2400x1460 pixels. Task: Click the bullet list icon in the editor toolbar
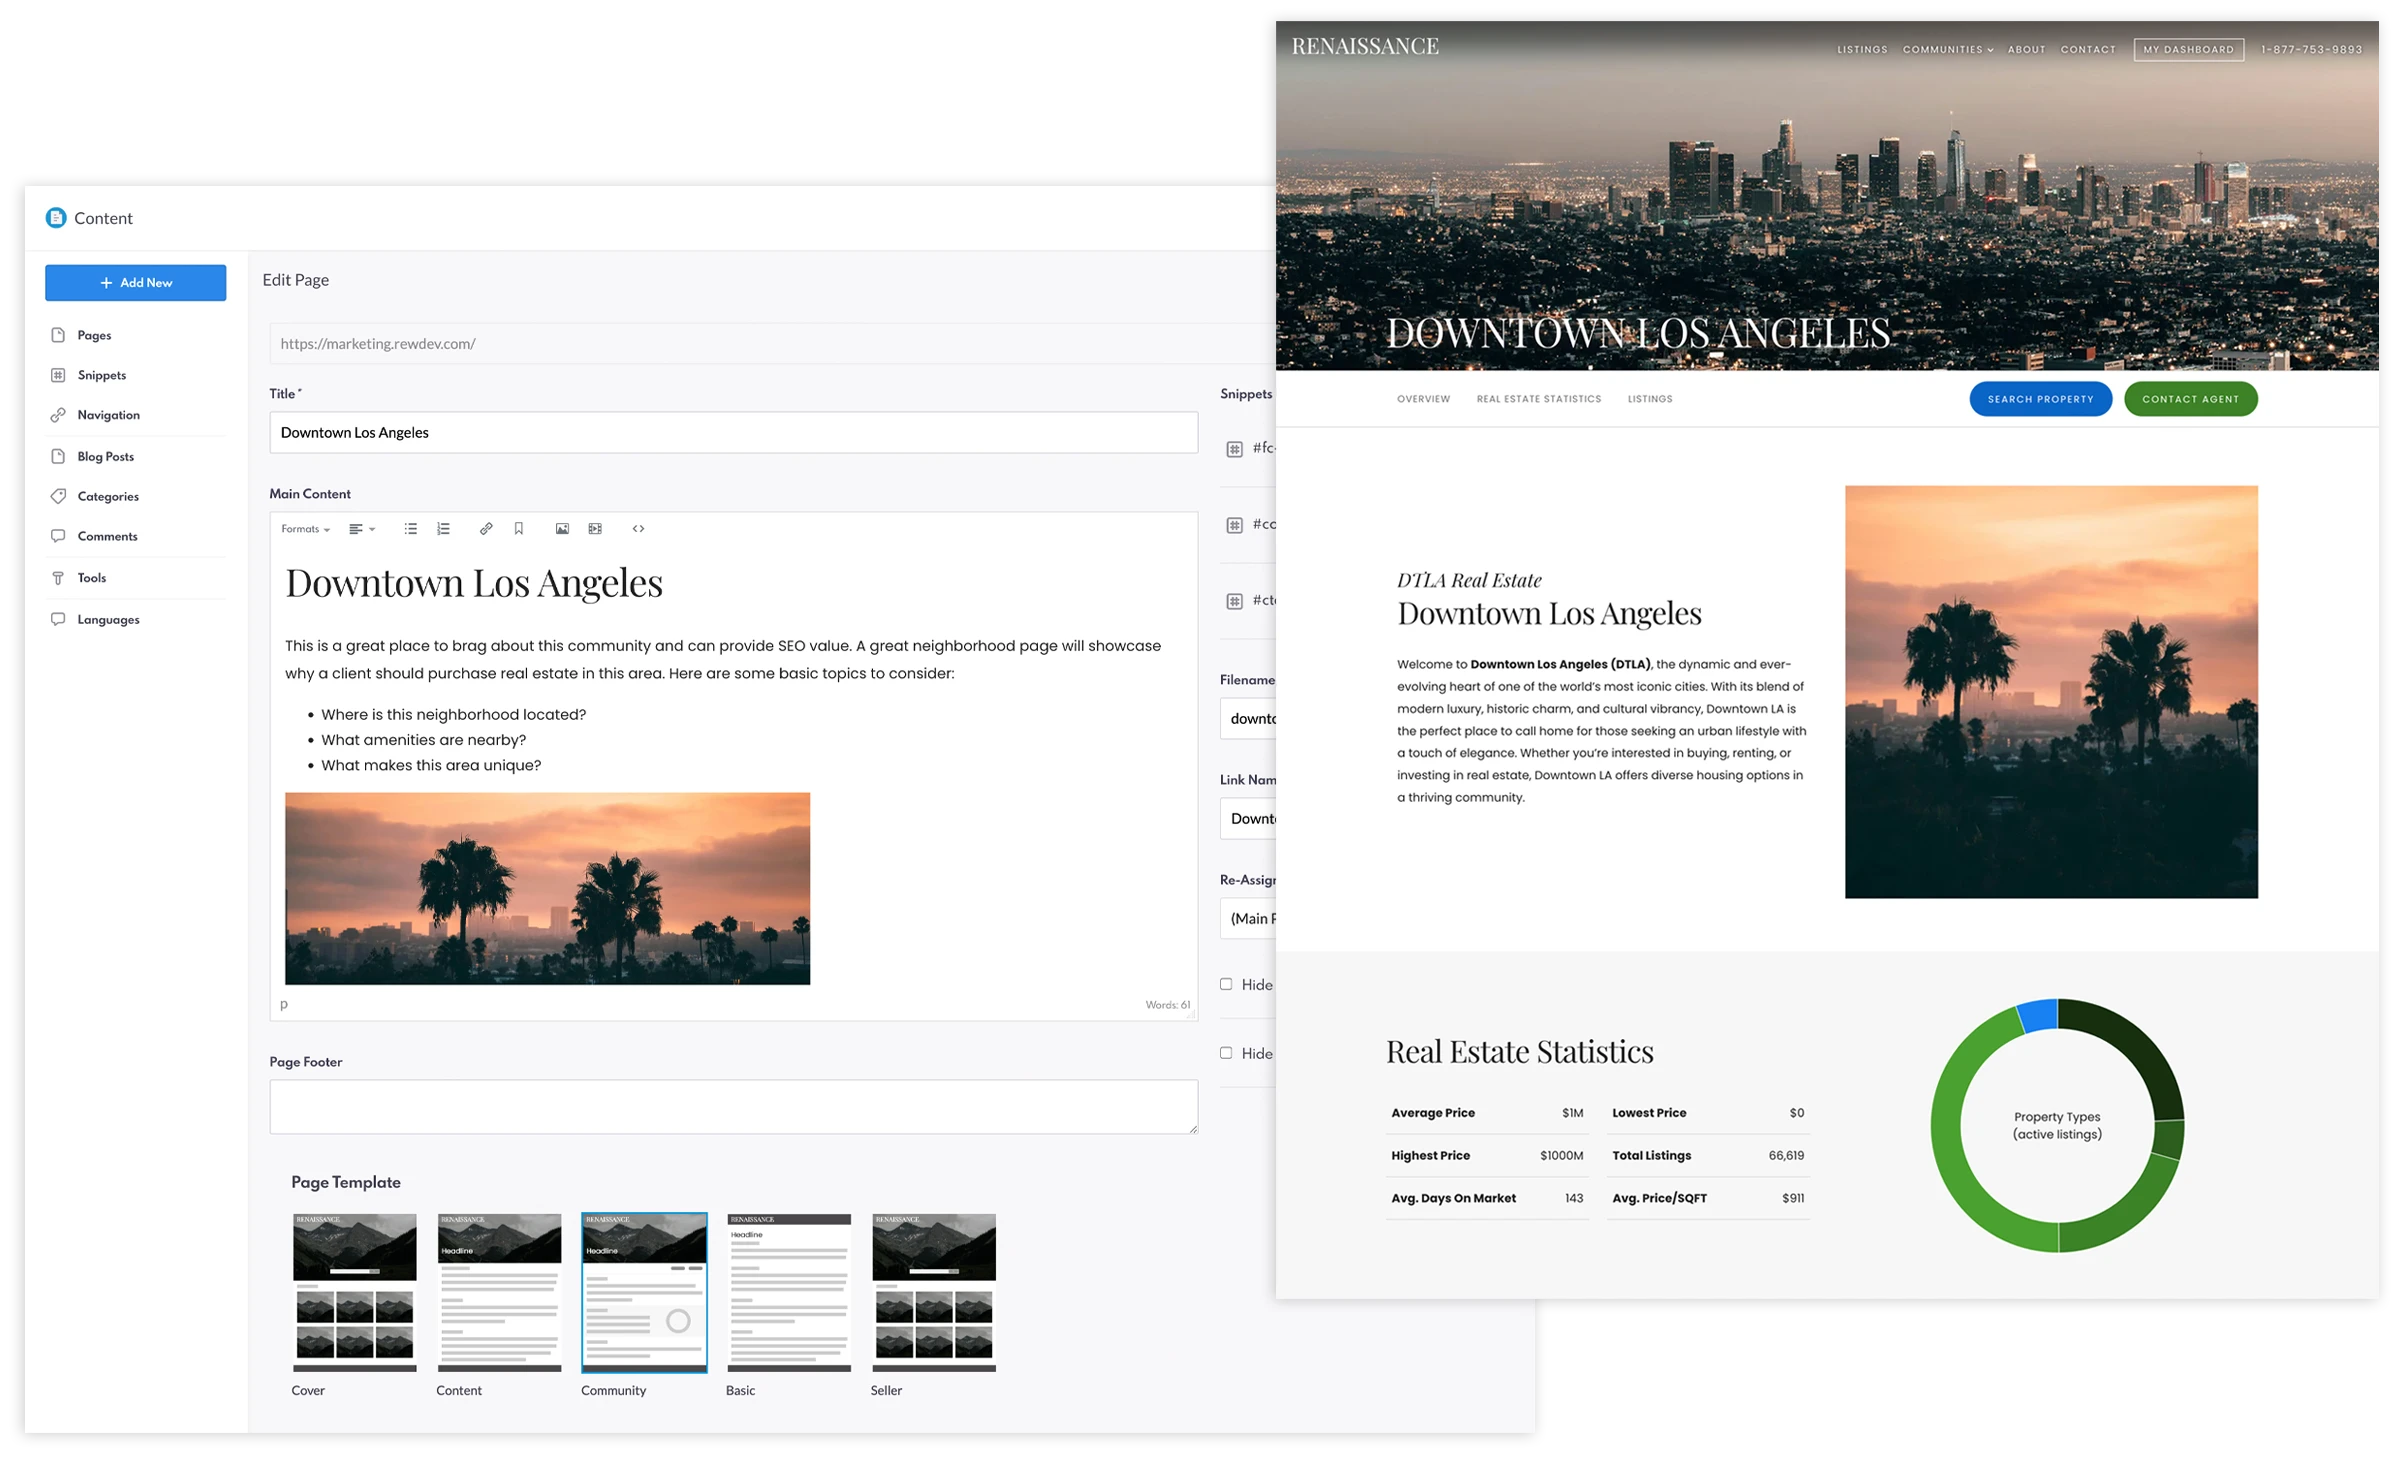point(410,529)
